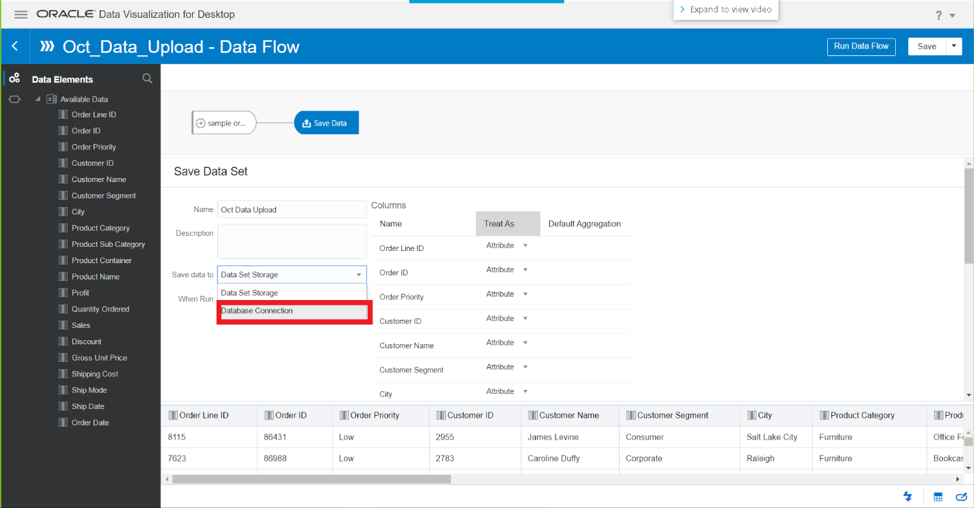Click the Available Data dataset icon

point(52,99)
